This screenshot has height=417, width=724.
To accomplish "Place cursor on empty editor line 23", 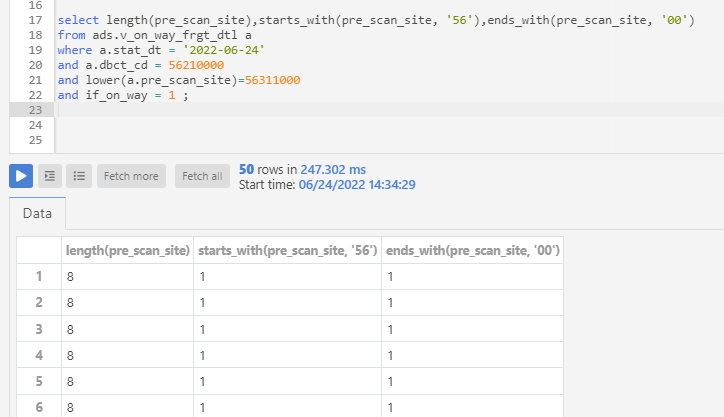I will pyautogui.click(x=300, y=108).
